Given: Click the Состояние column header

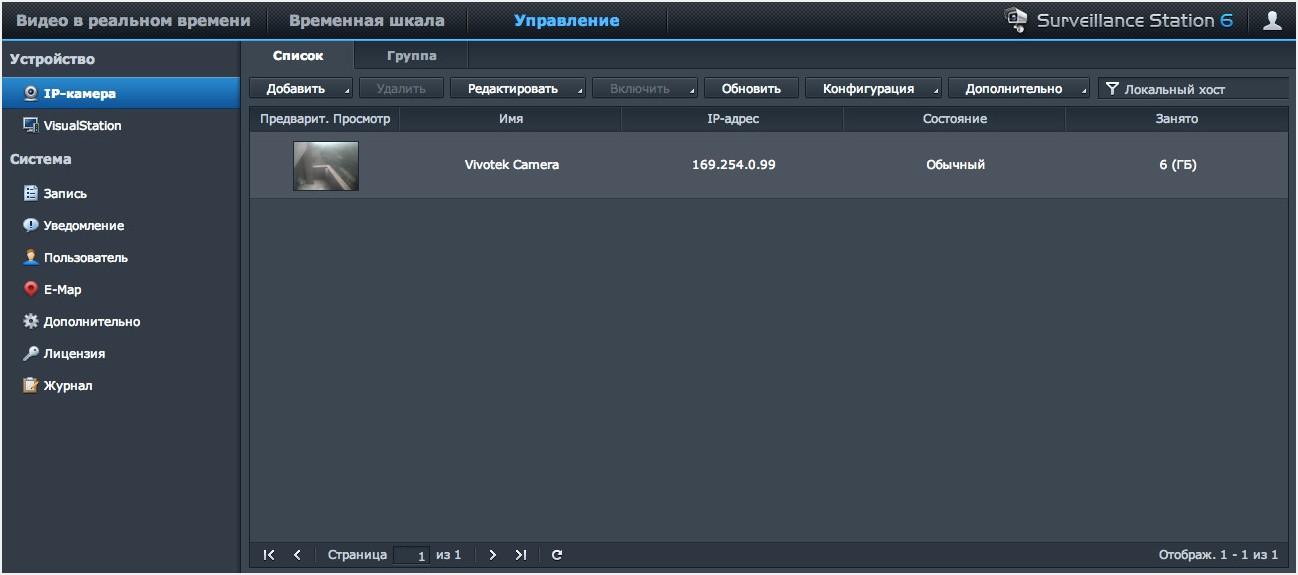Looking at the screenshot, I should click(x=955, y=119).
